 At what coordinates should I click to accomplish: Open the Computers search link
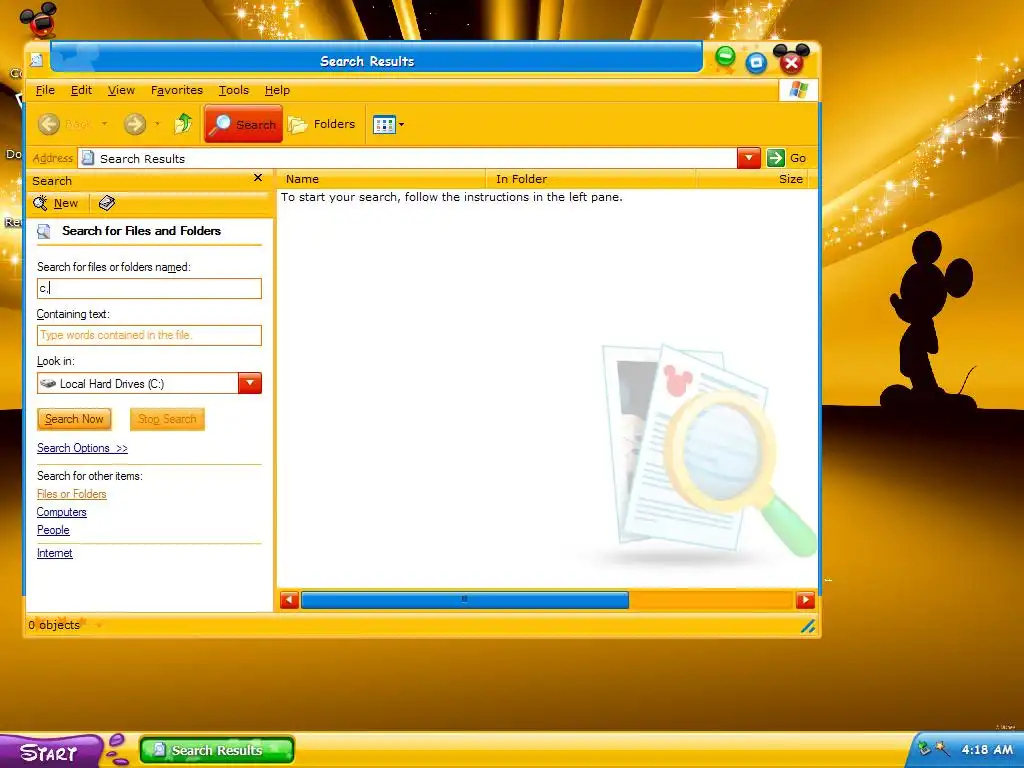pyautogui.click(x=61, y=512)
